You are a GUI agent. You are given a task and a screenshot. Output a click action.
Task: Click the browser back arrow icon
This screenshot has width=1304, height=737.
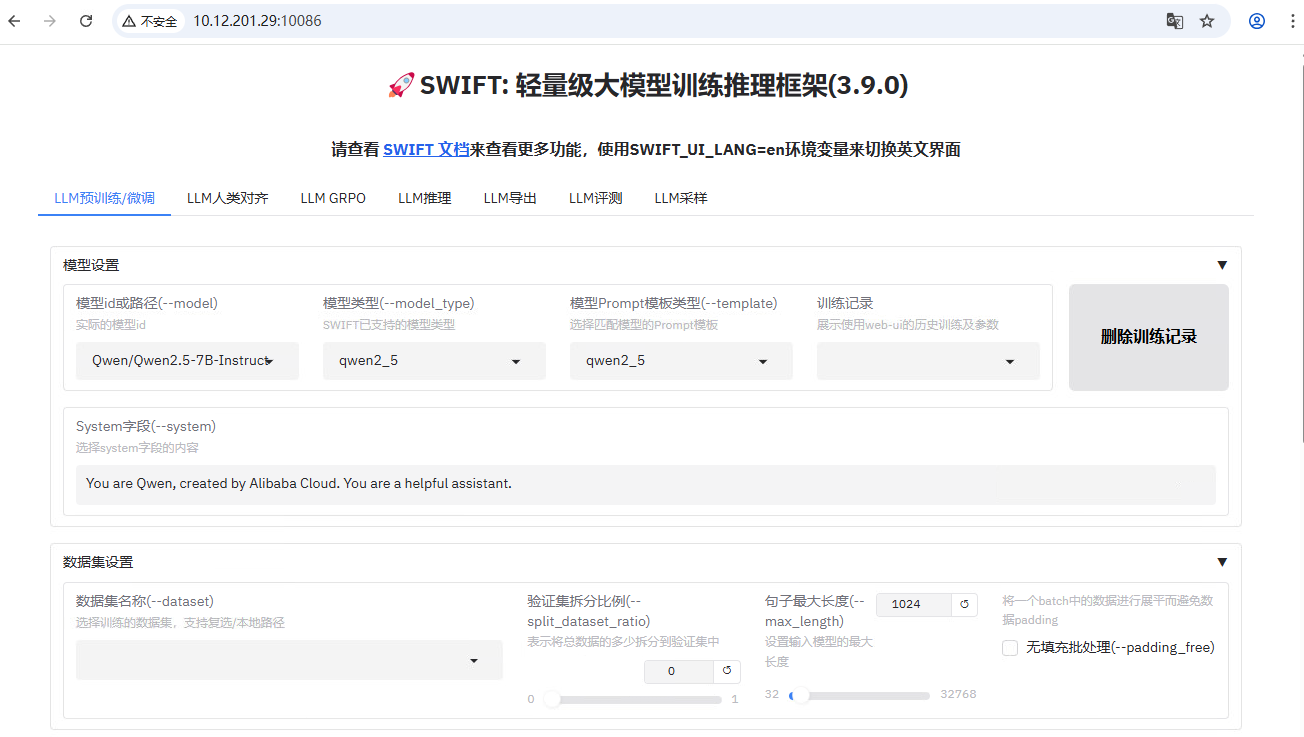coord(15,21)
